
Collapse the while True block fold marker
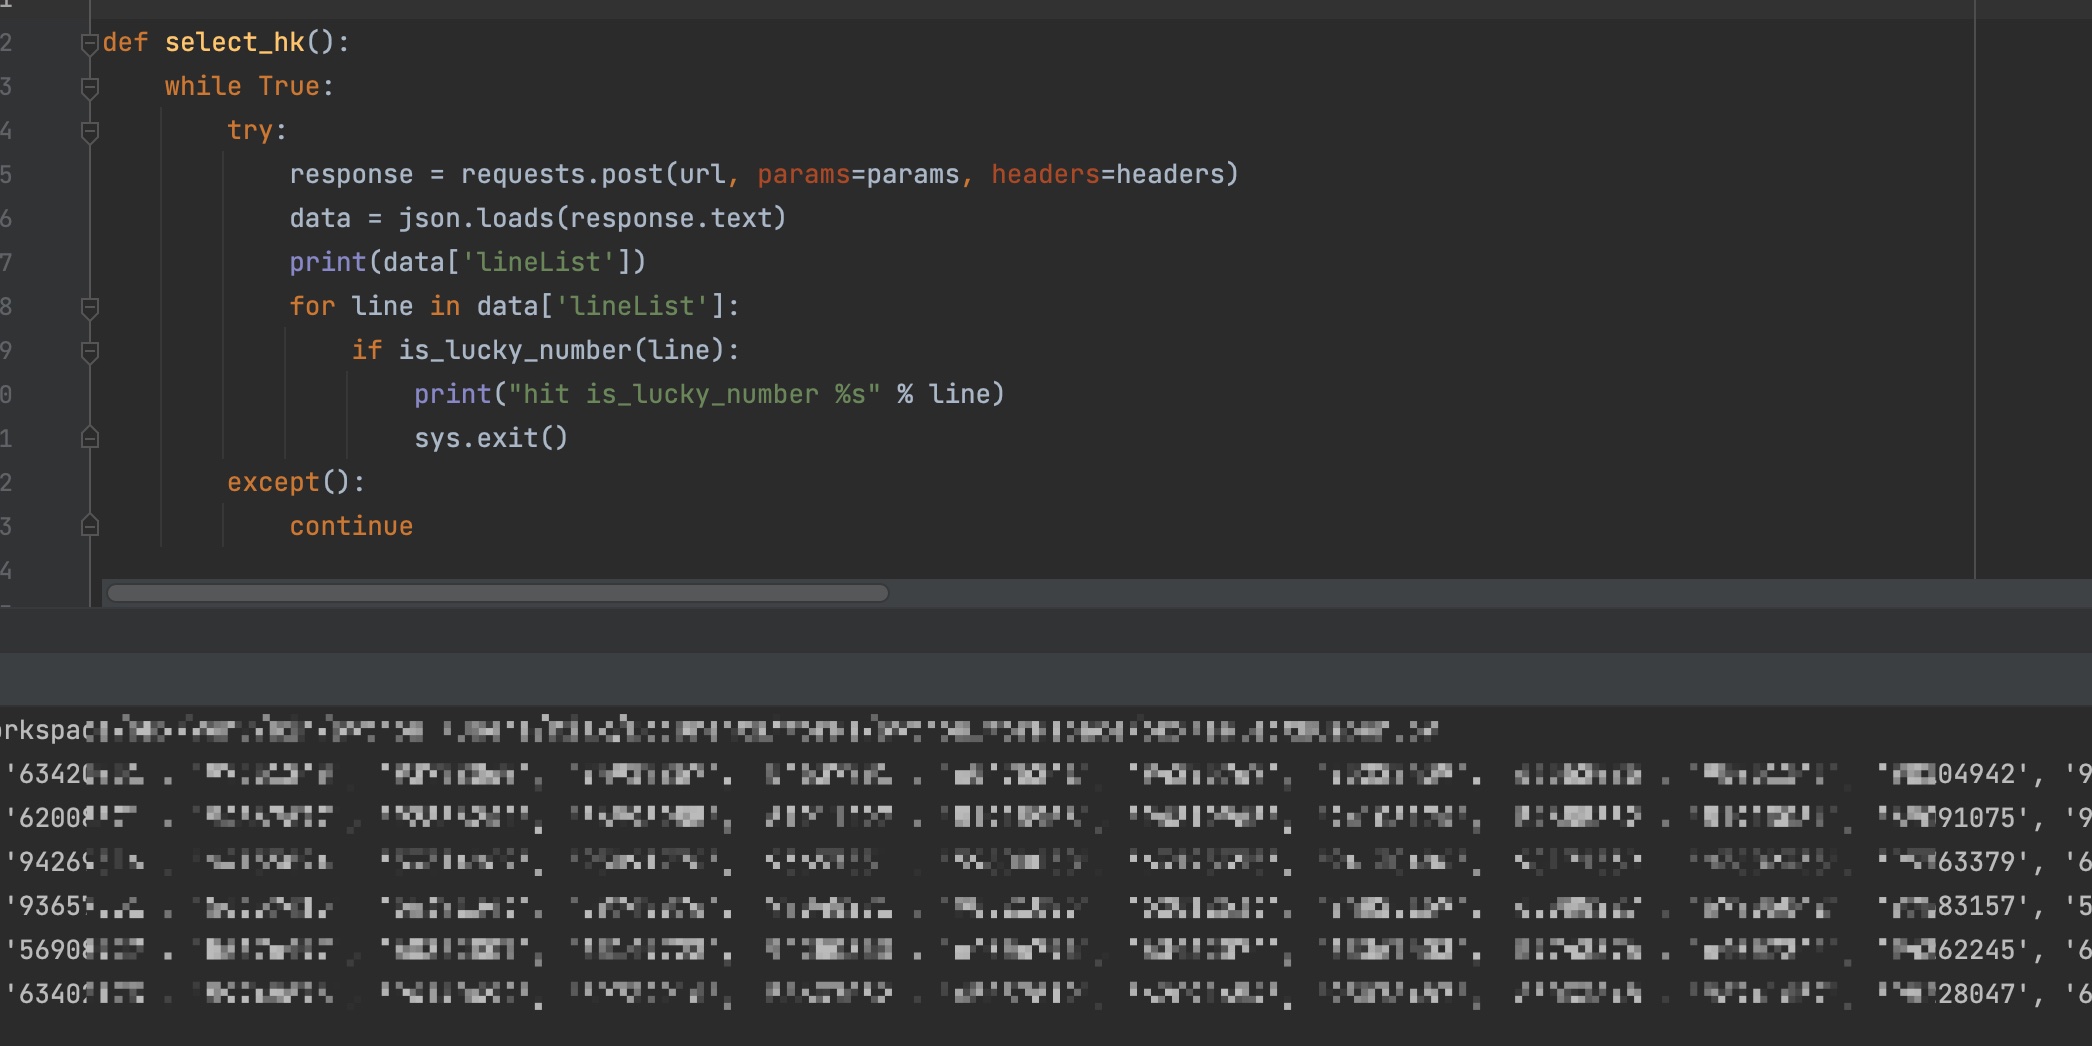click(89, 87)
